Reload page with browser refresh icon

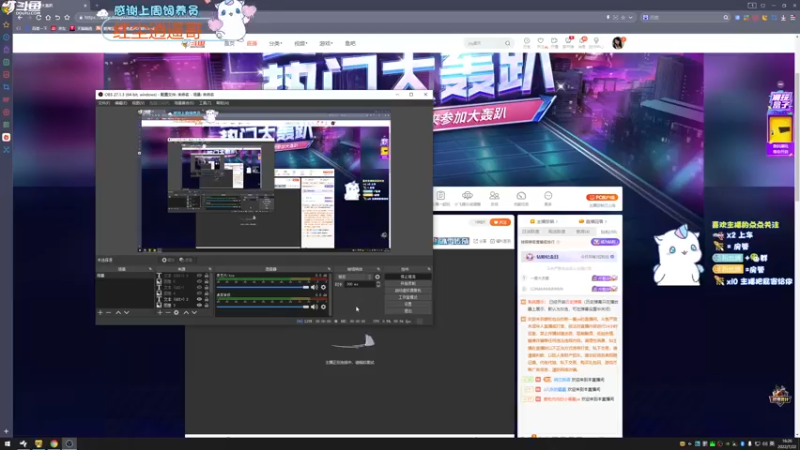[38, 17]
